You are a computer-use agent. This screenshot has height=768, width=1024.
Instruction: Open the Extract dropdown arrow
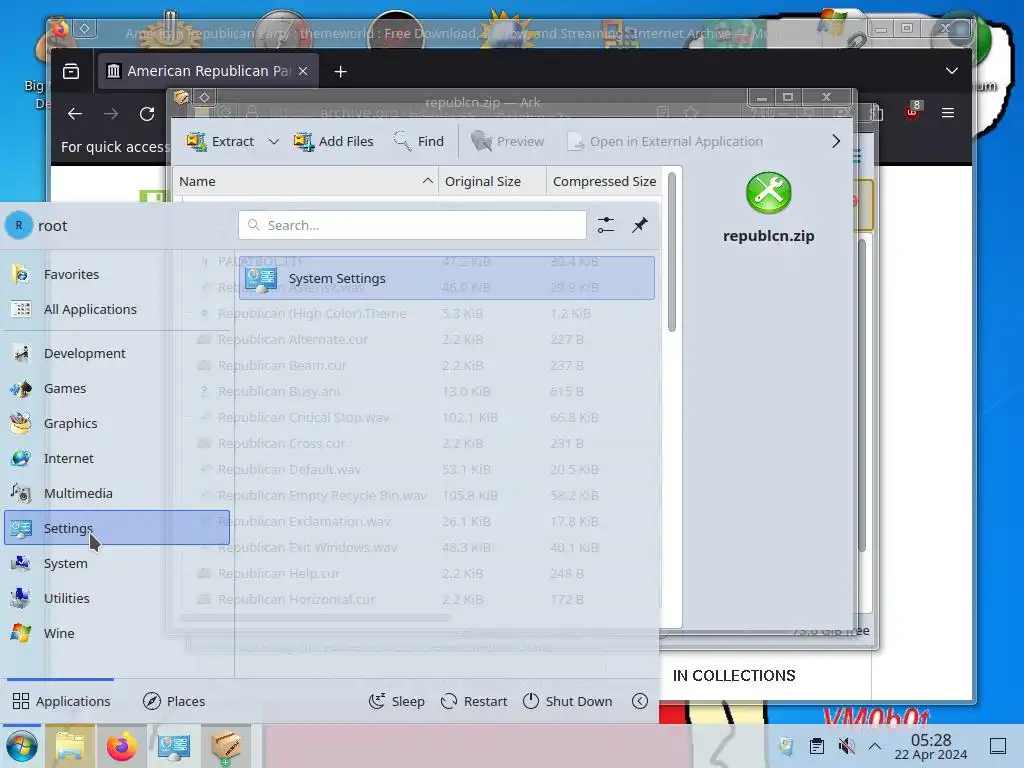tap(274, 141)
